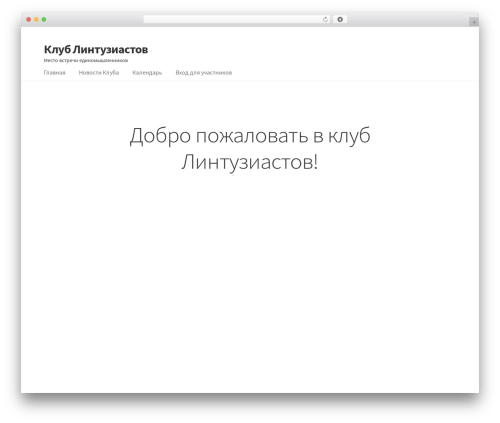
Task: Click the round button right of address bar
Action: click(340, 20)
